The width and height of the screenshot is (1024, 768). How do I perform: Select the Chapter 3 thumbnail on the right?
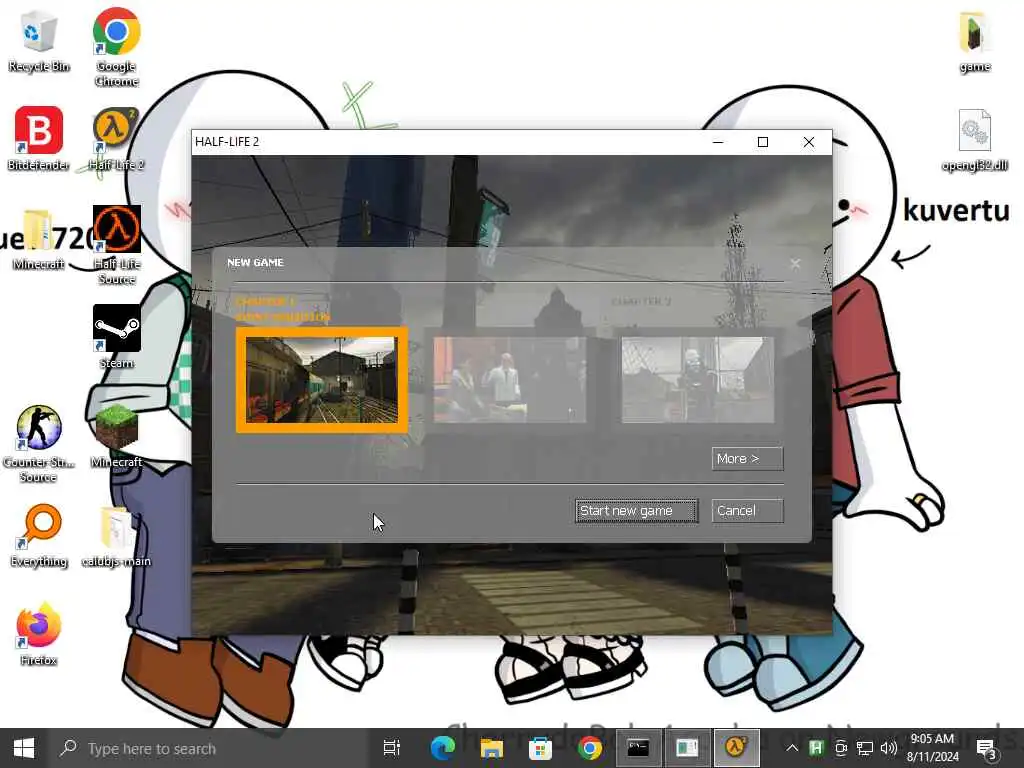[x=697, y=379]
